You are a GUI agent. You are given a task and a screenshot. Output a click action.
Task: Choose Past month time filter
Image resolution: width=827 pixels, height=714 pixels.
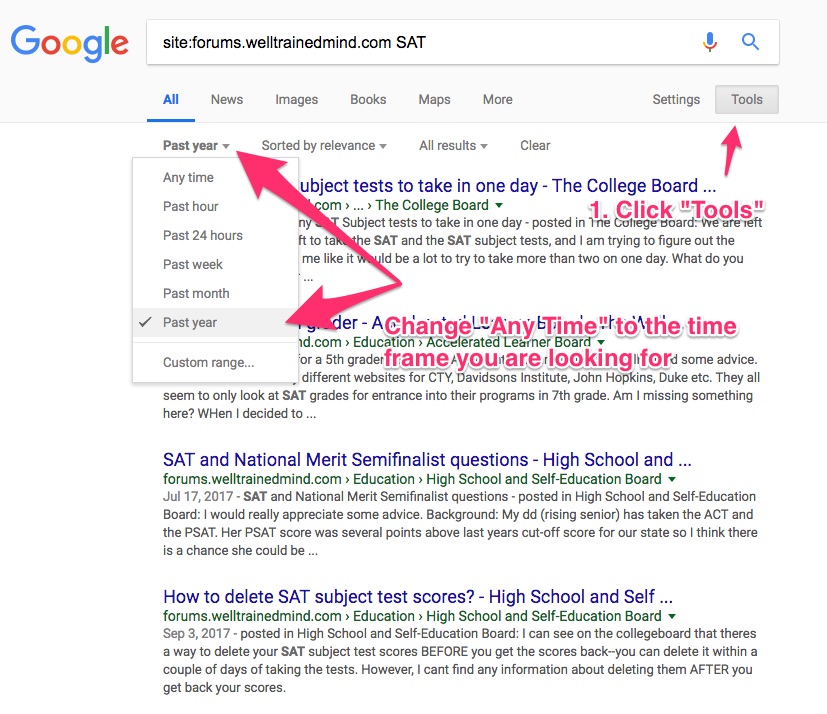[215, 294]
